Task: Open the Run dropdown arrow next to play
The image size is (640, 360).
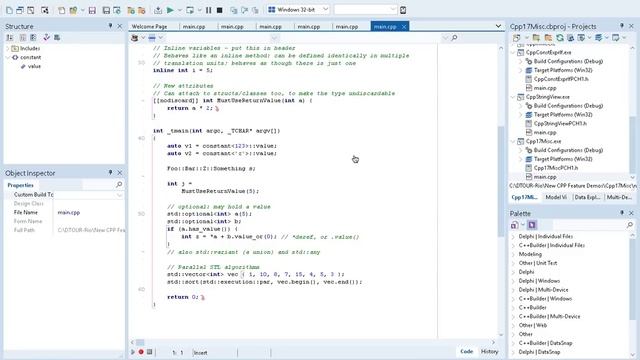Action: (x=180, y=10)
